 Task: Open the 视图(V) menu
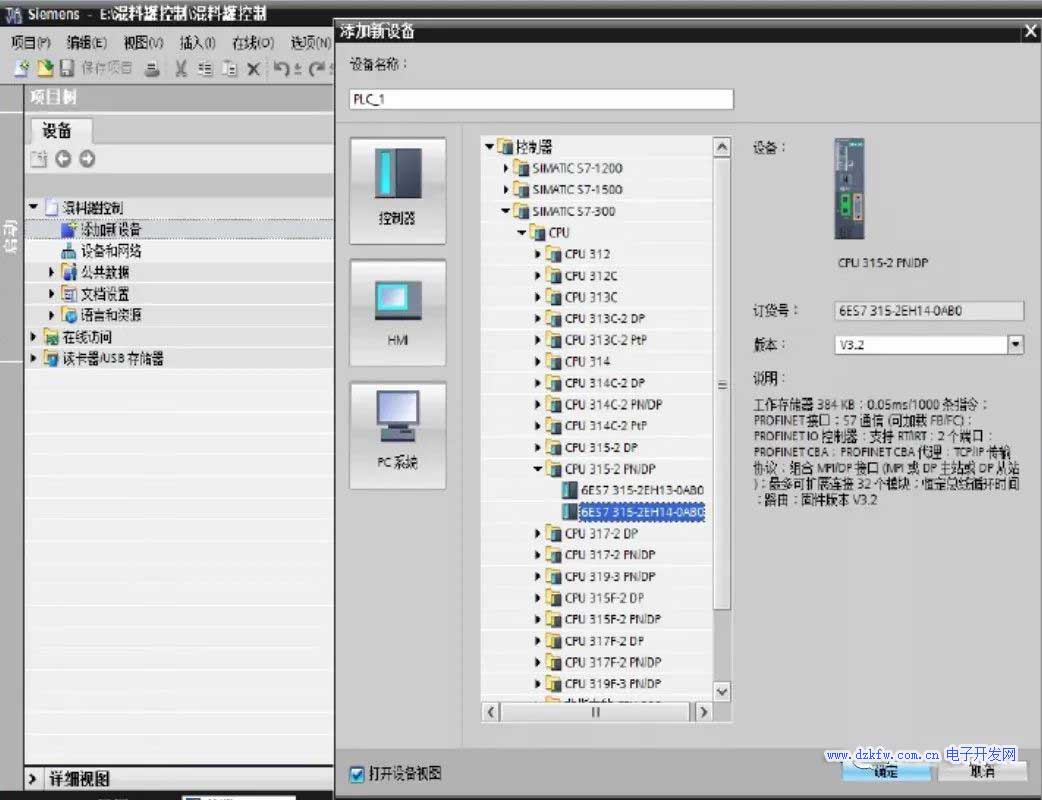143,43
